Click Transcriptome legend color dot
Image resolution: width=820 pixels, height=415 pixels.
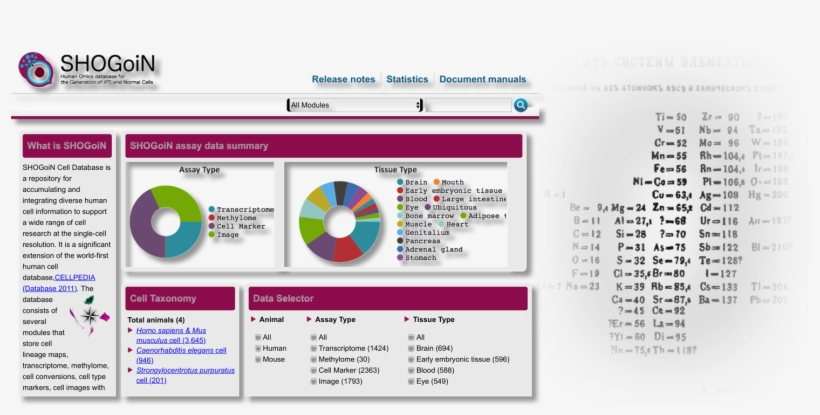[212, 210]
